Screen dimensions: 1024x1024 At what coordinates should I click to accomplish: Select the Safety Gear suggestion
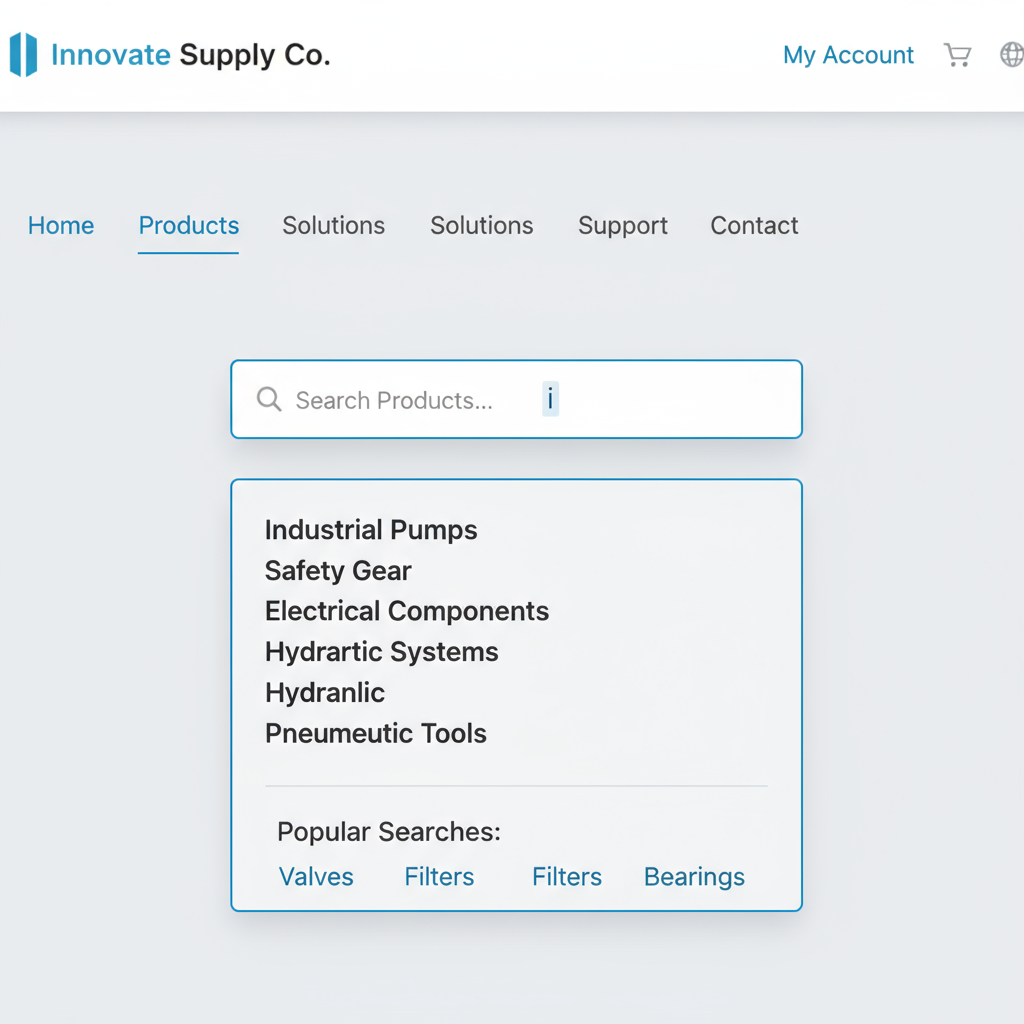338,571
